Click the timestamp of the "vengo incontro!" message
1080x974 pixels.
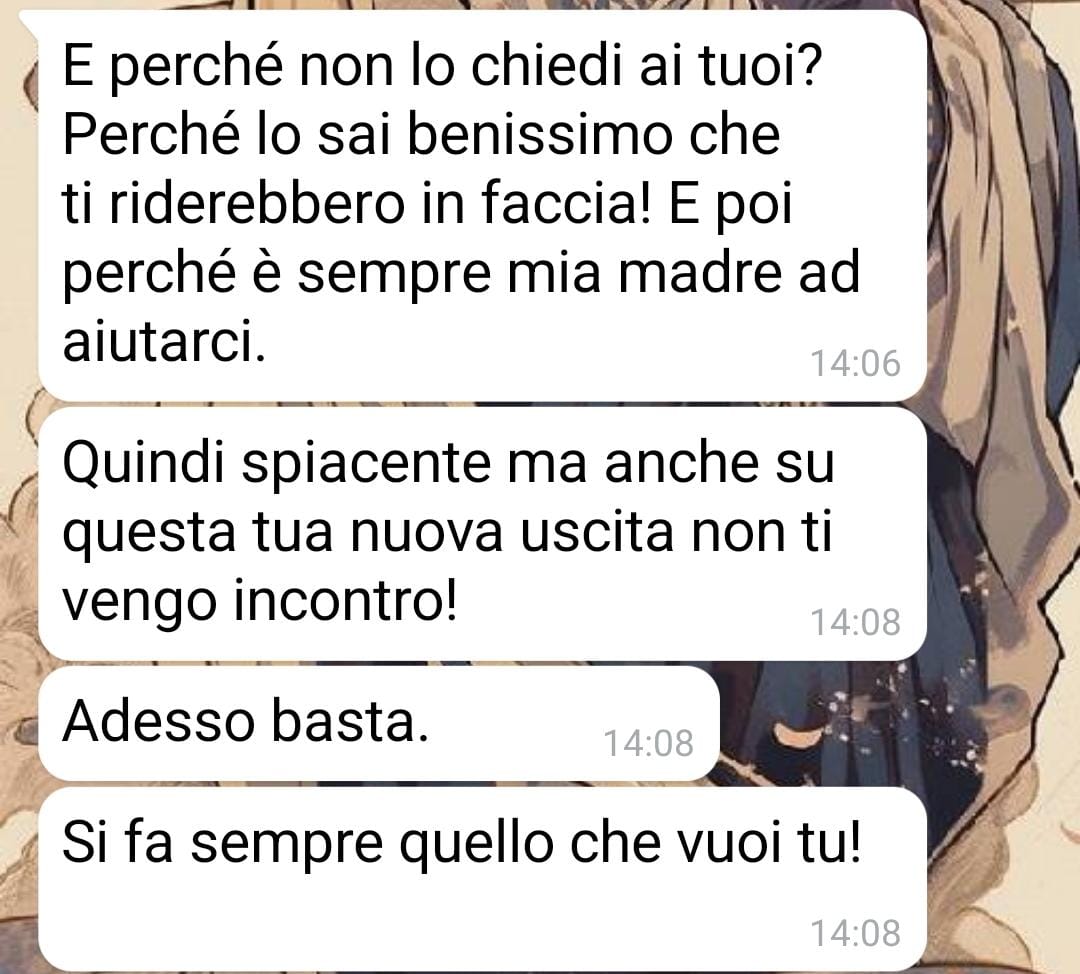855,623
